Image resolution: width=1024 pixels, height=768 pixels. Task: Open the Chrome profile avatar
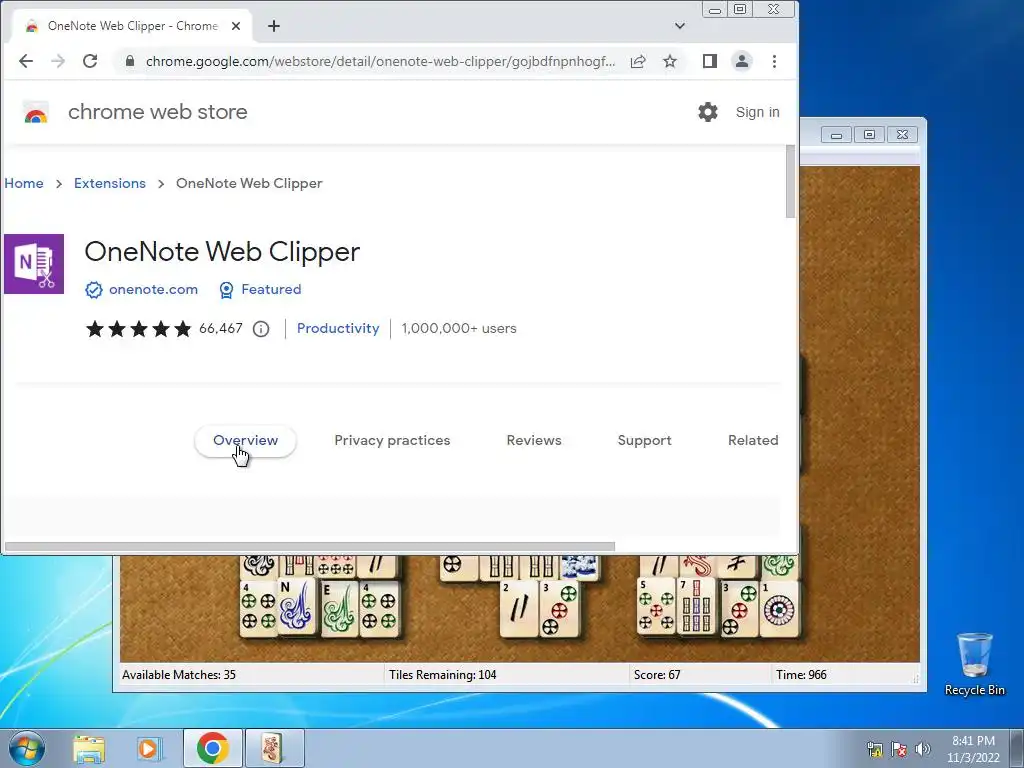coord(742,61)
